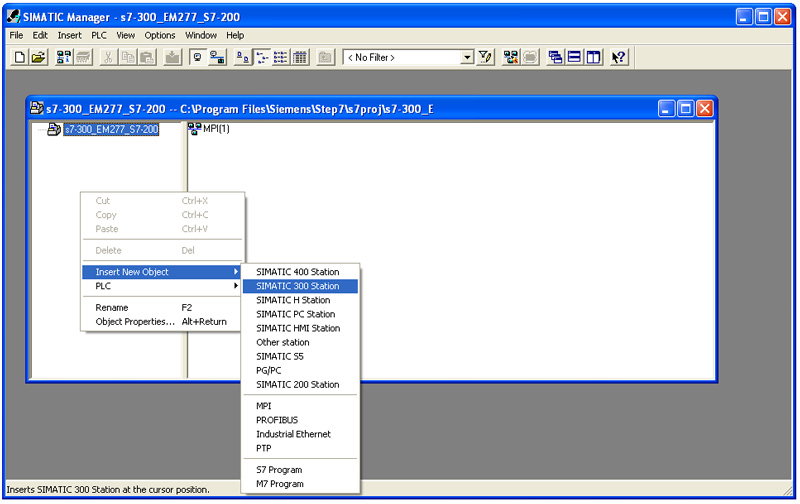Insert a SIMATIC 400 Station
Screen dimensions: 800x504
(301, 272)
